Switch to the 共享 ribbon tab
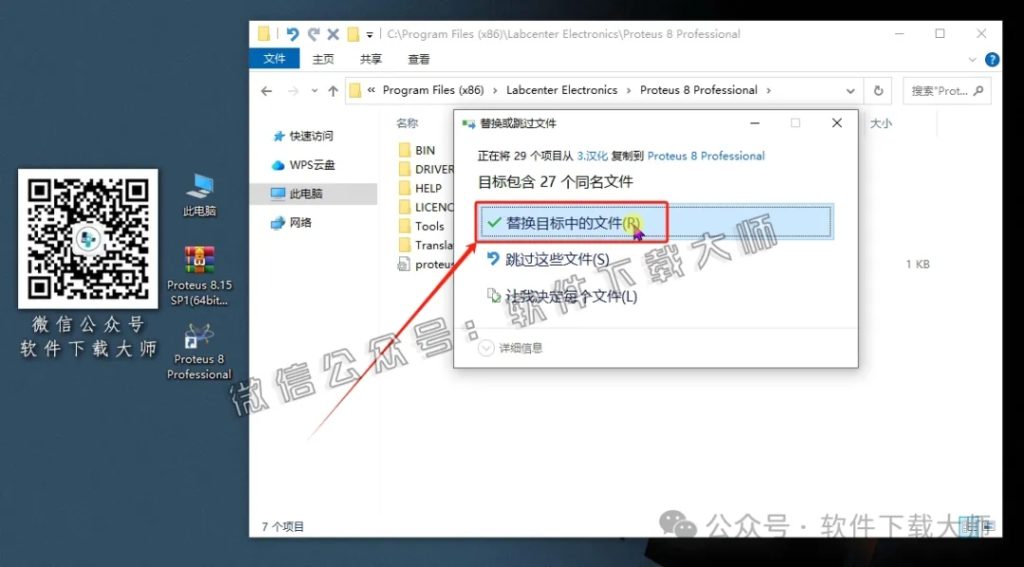This screenshot has height=567, width=1024. pos(370,59)
